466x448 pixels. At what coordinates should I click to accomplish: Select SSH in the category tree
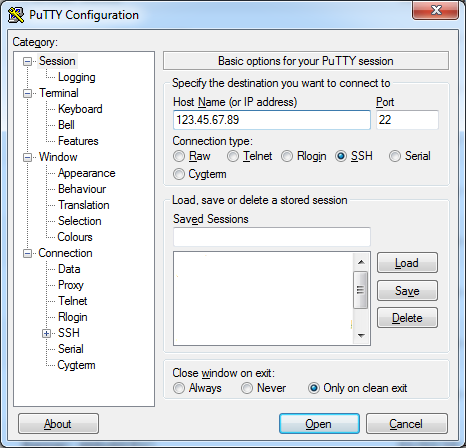(69, 333)
